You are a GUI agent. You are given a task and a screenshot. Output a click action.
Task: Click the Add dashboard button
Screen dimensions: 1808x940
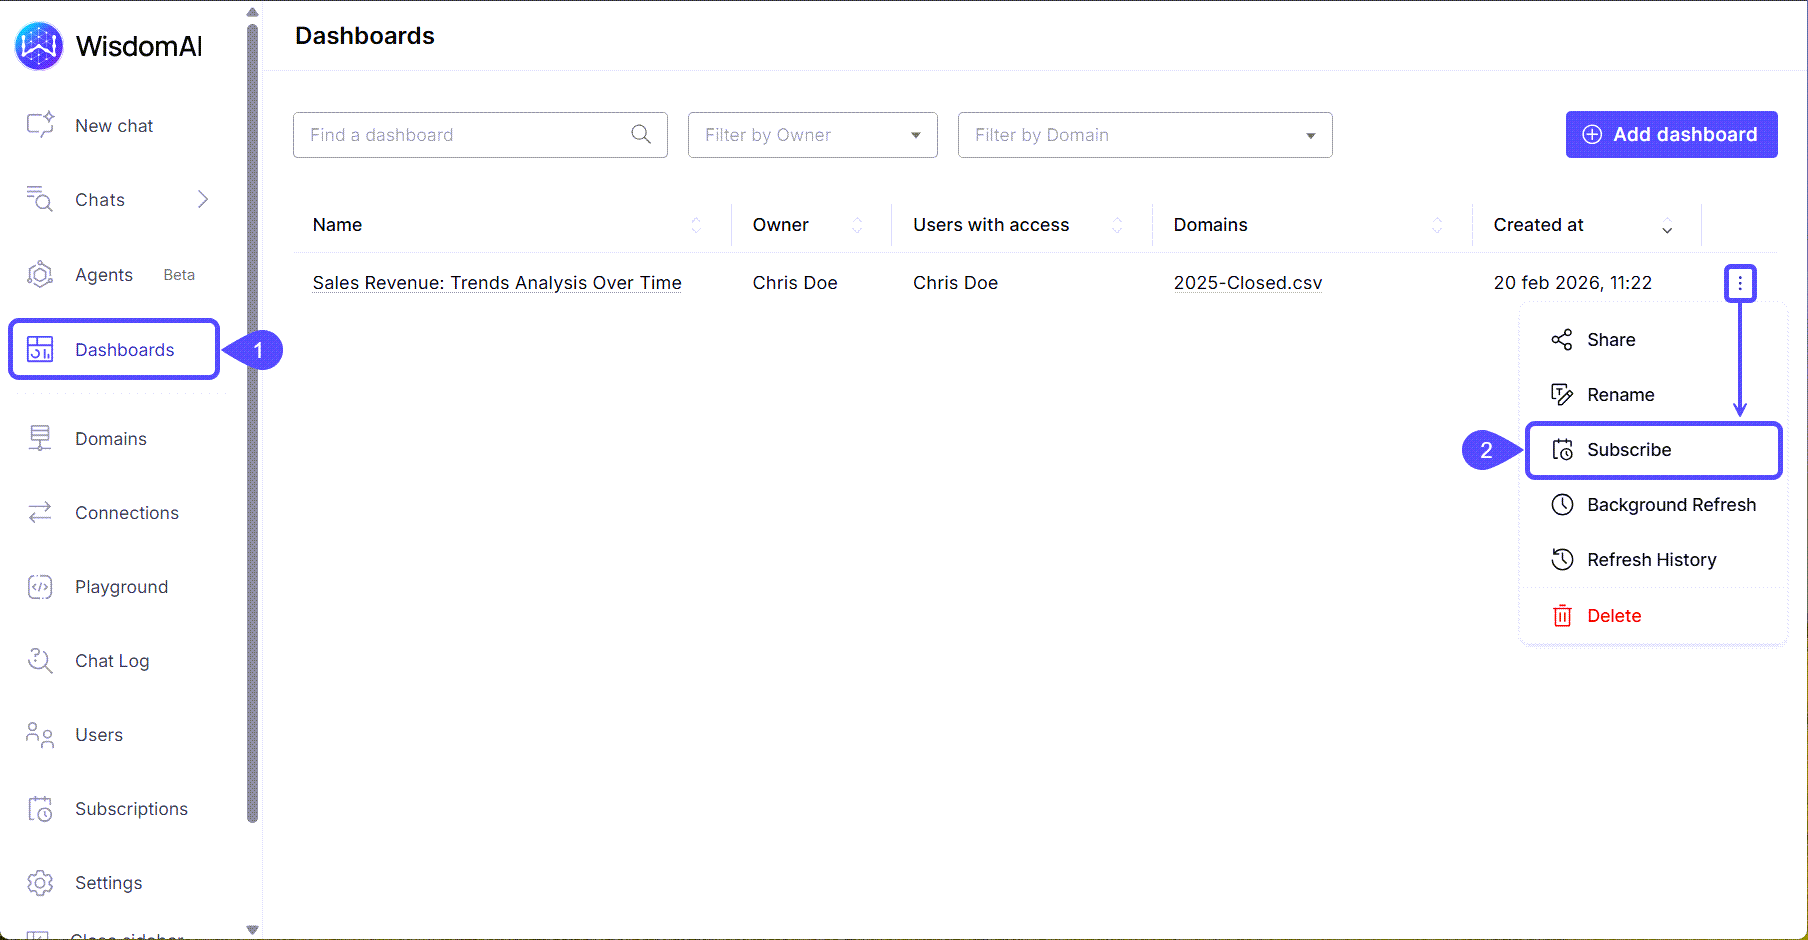1670,134
